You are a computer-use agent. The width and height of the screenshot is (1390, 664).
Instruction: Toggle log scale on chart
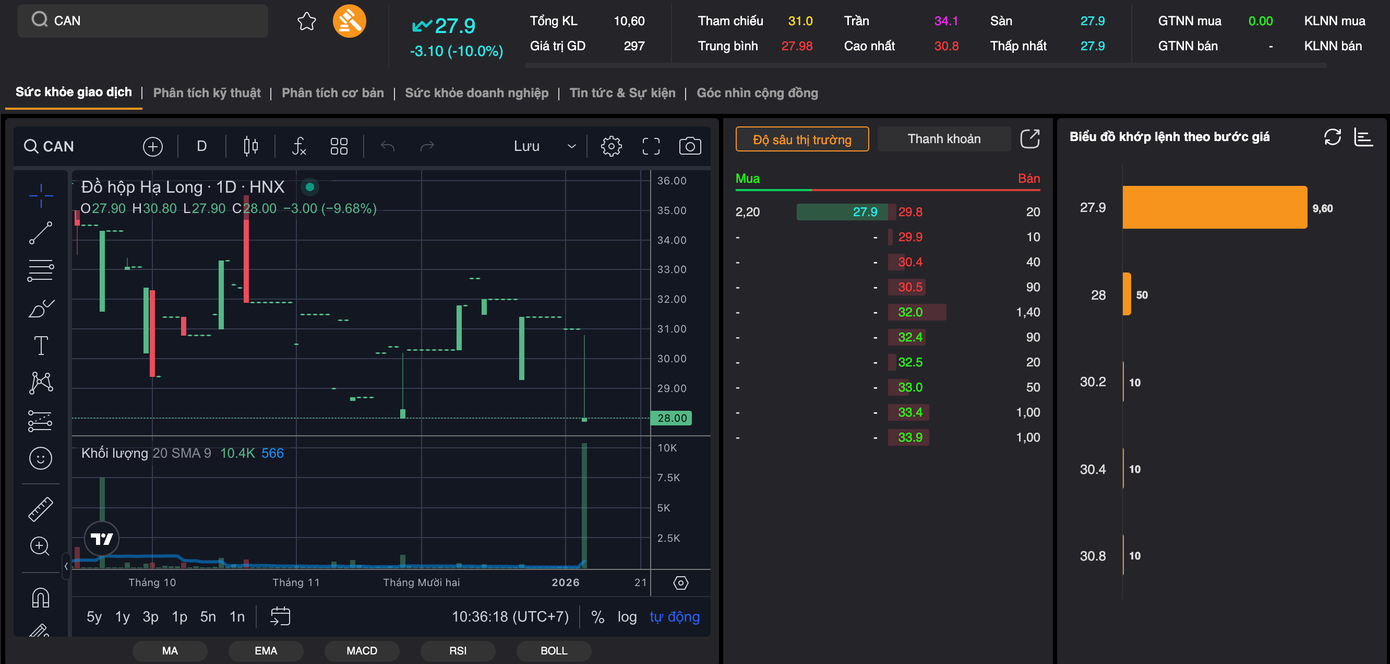tap(627, 617)
